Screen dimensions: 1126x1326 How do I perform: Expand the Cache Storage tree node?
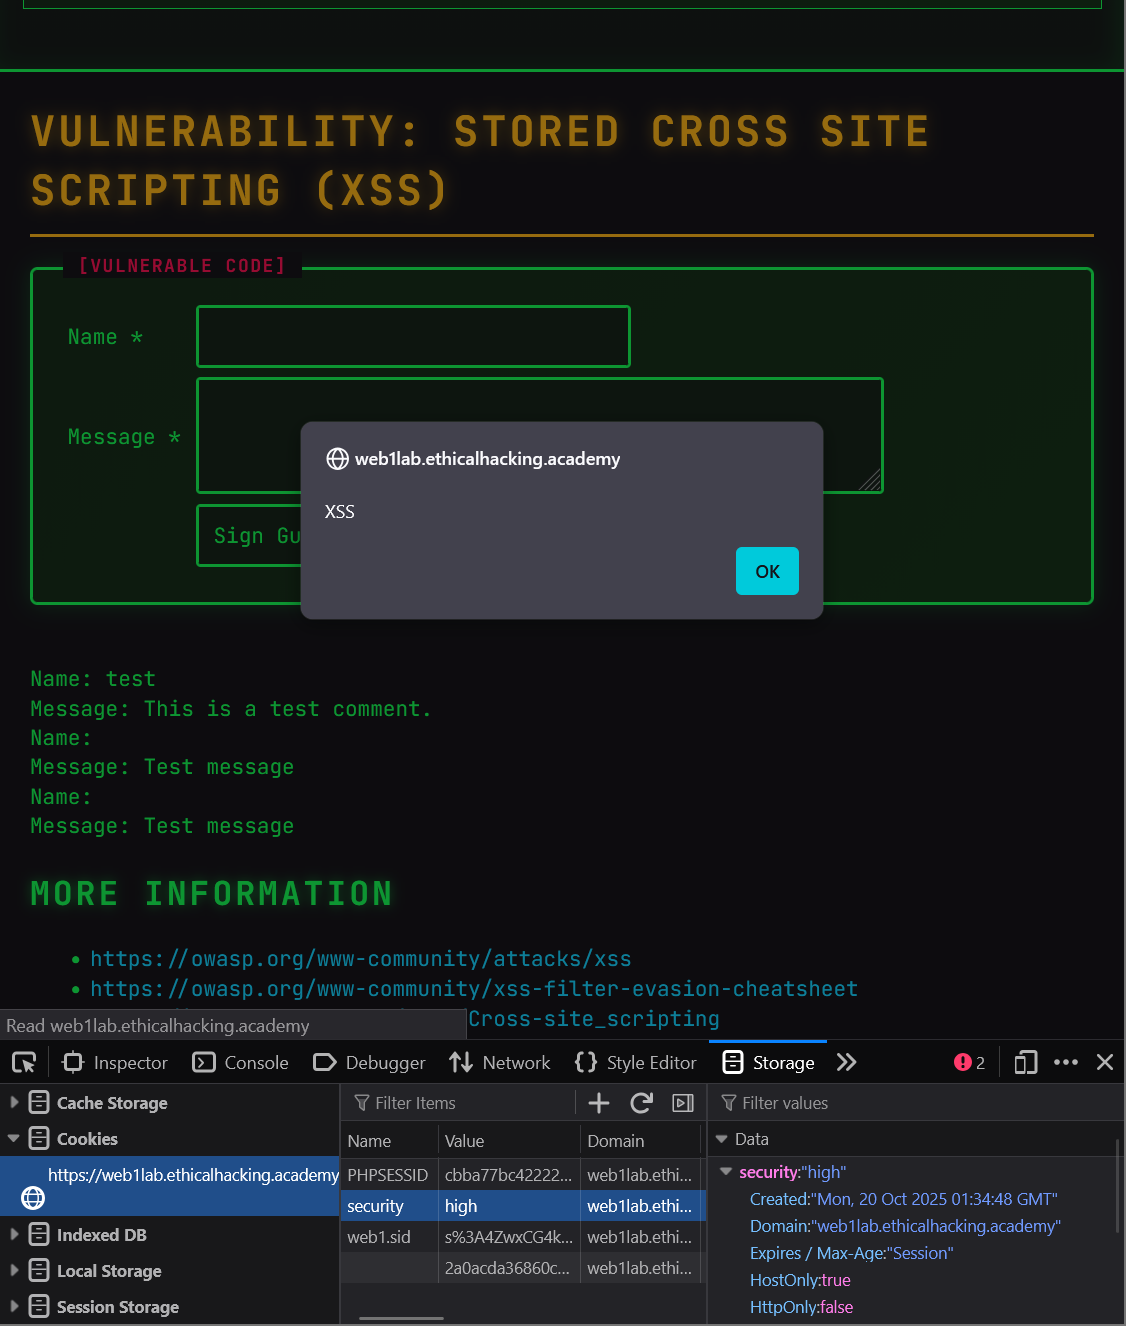14,1102
